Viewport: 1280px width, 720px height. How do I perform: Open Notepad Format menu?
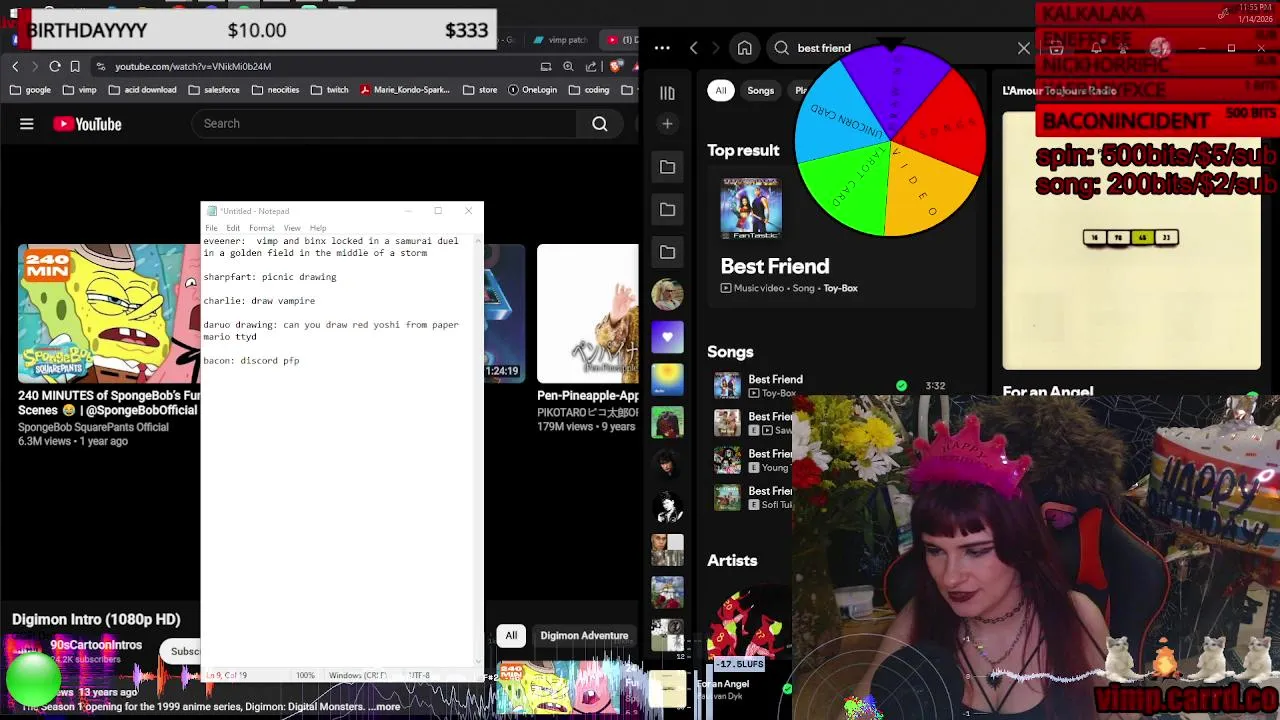[261, 228]
